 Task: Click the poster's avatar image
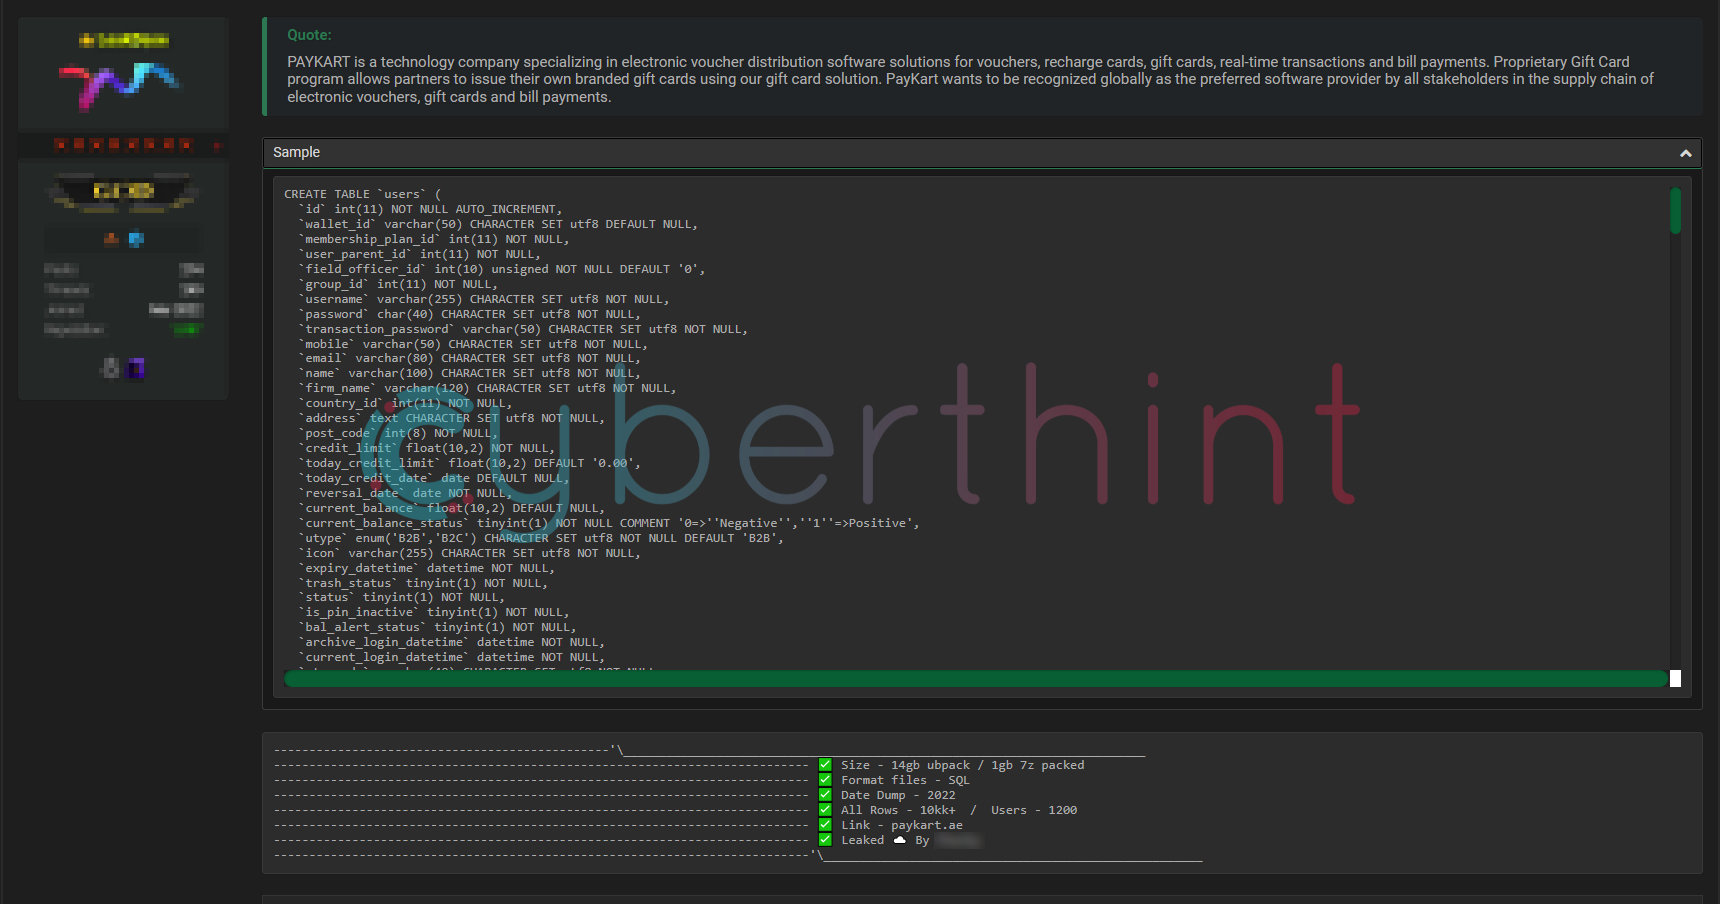tap(123, 85)
